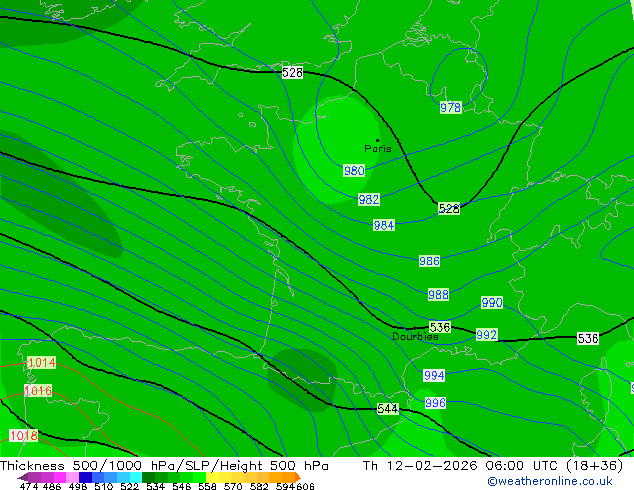Click the red 1016 pressure label
The height and width of the screenshot is (490, 634).
tap(38, 391)
